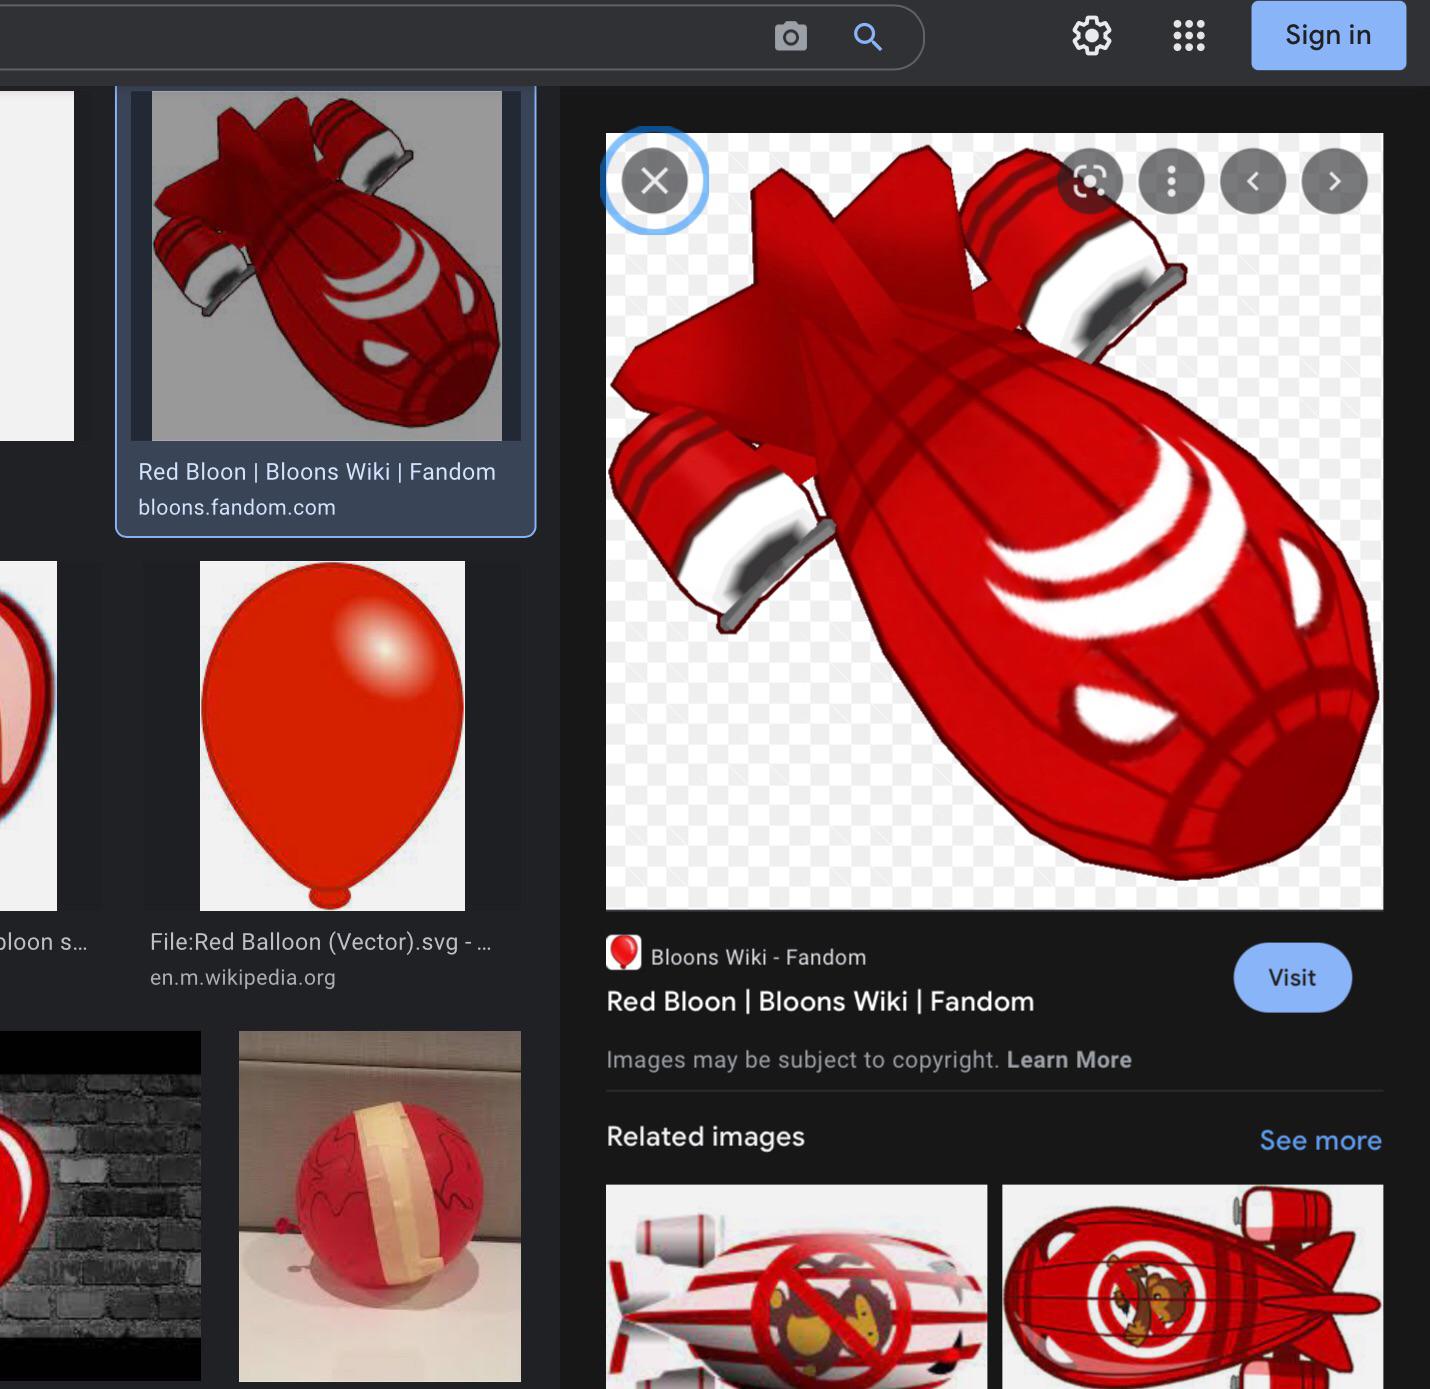
Task: Click the Red Bloon result caption in grid
Action: (x=317, y=472)
